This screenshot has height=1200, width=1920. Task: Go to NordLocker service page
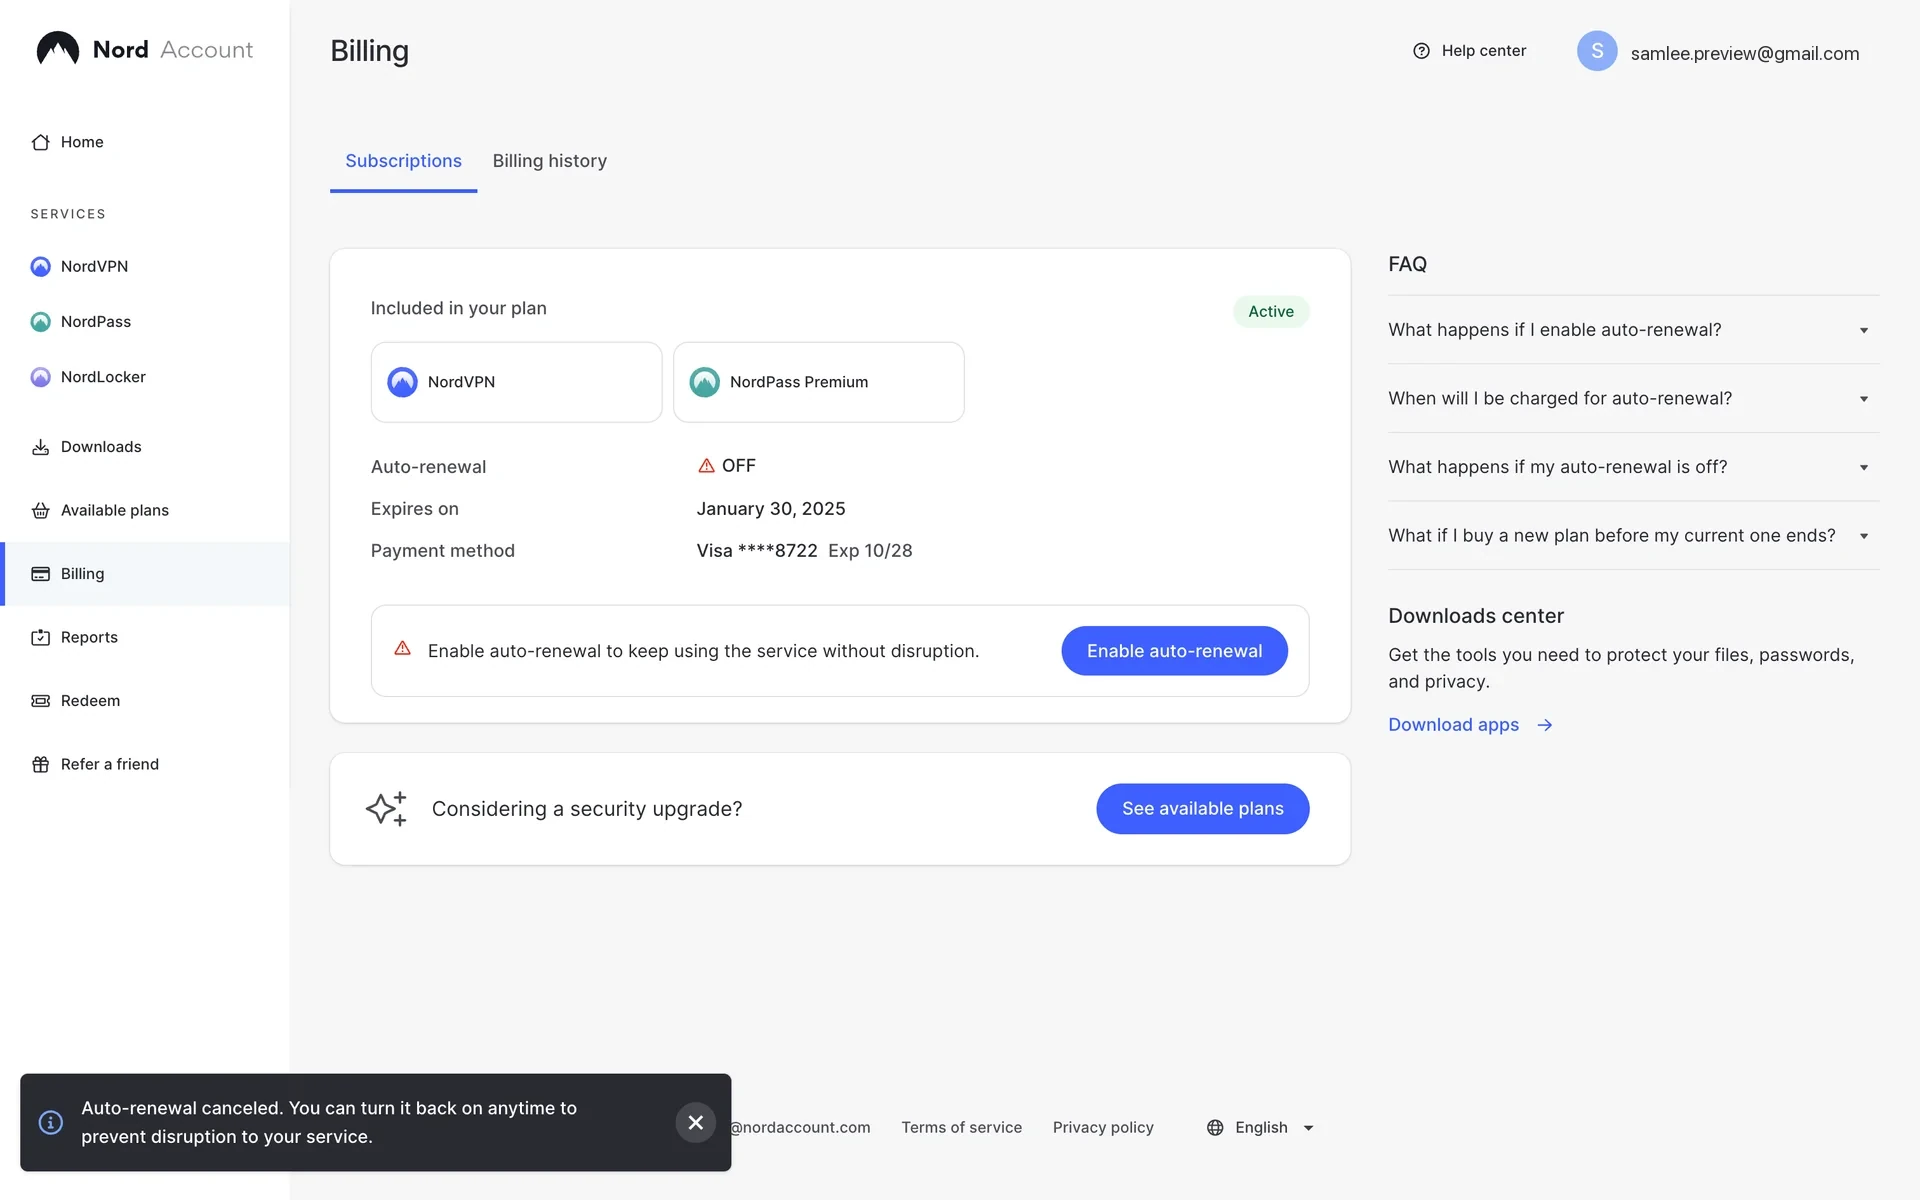coord(145,377)
